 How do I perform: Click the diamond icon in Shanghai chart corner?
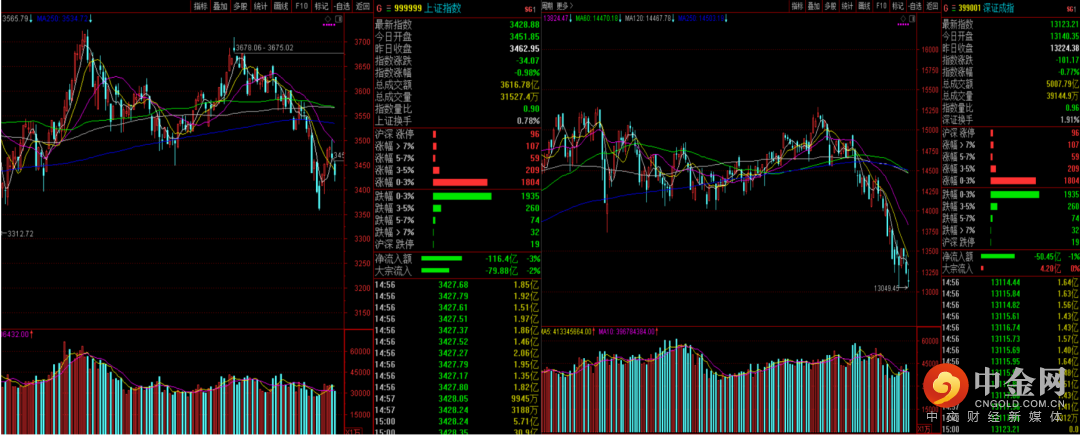pos(328,19)
